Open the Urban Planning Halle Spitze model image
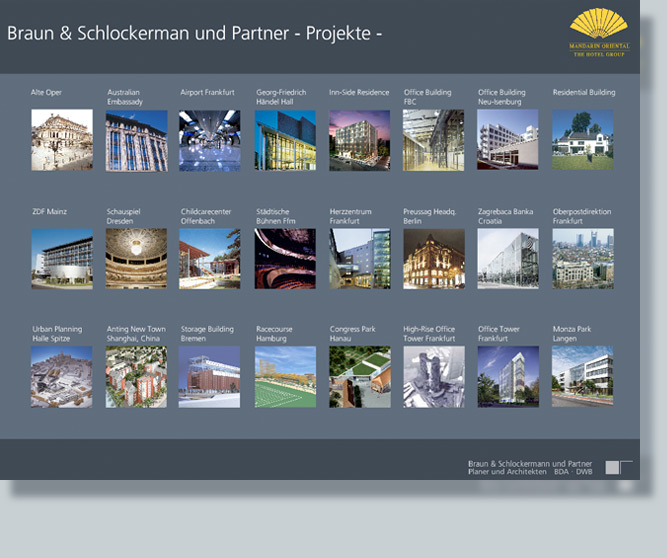667x558 pixels. tap(62, 377)
